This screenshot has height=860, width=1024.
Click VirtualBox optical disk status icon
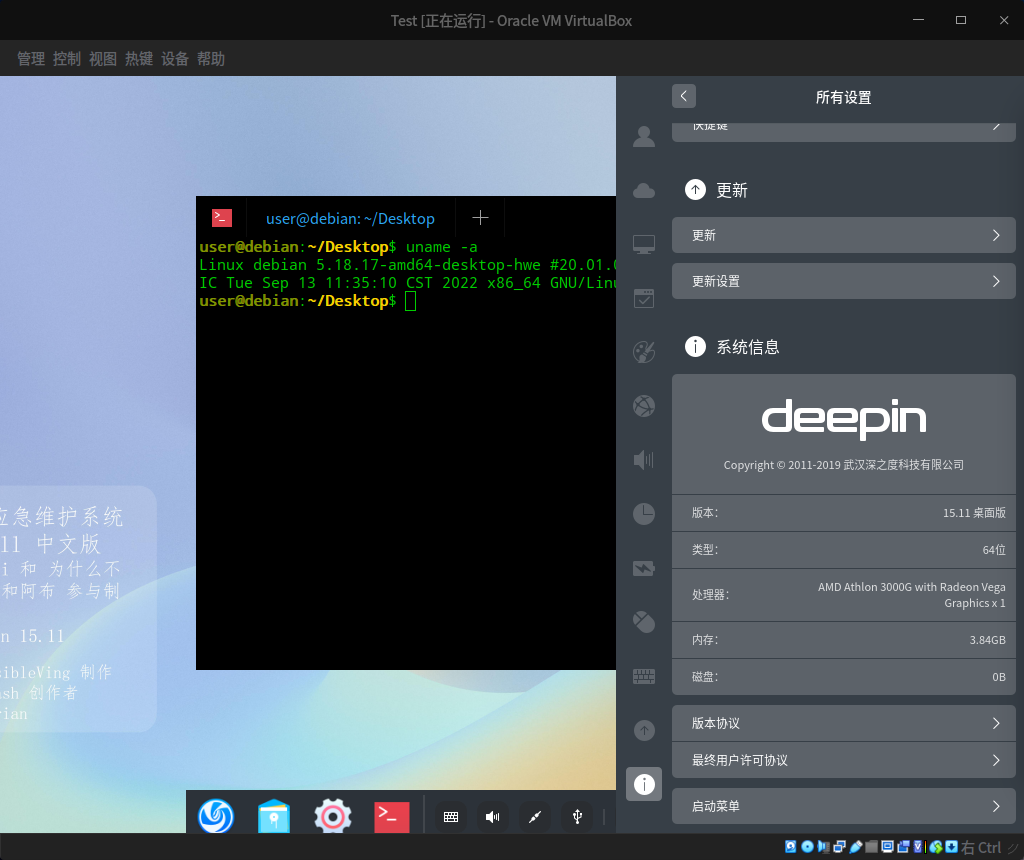[807, 847]
